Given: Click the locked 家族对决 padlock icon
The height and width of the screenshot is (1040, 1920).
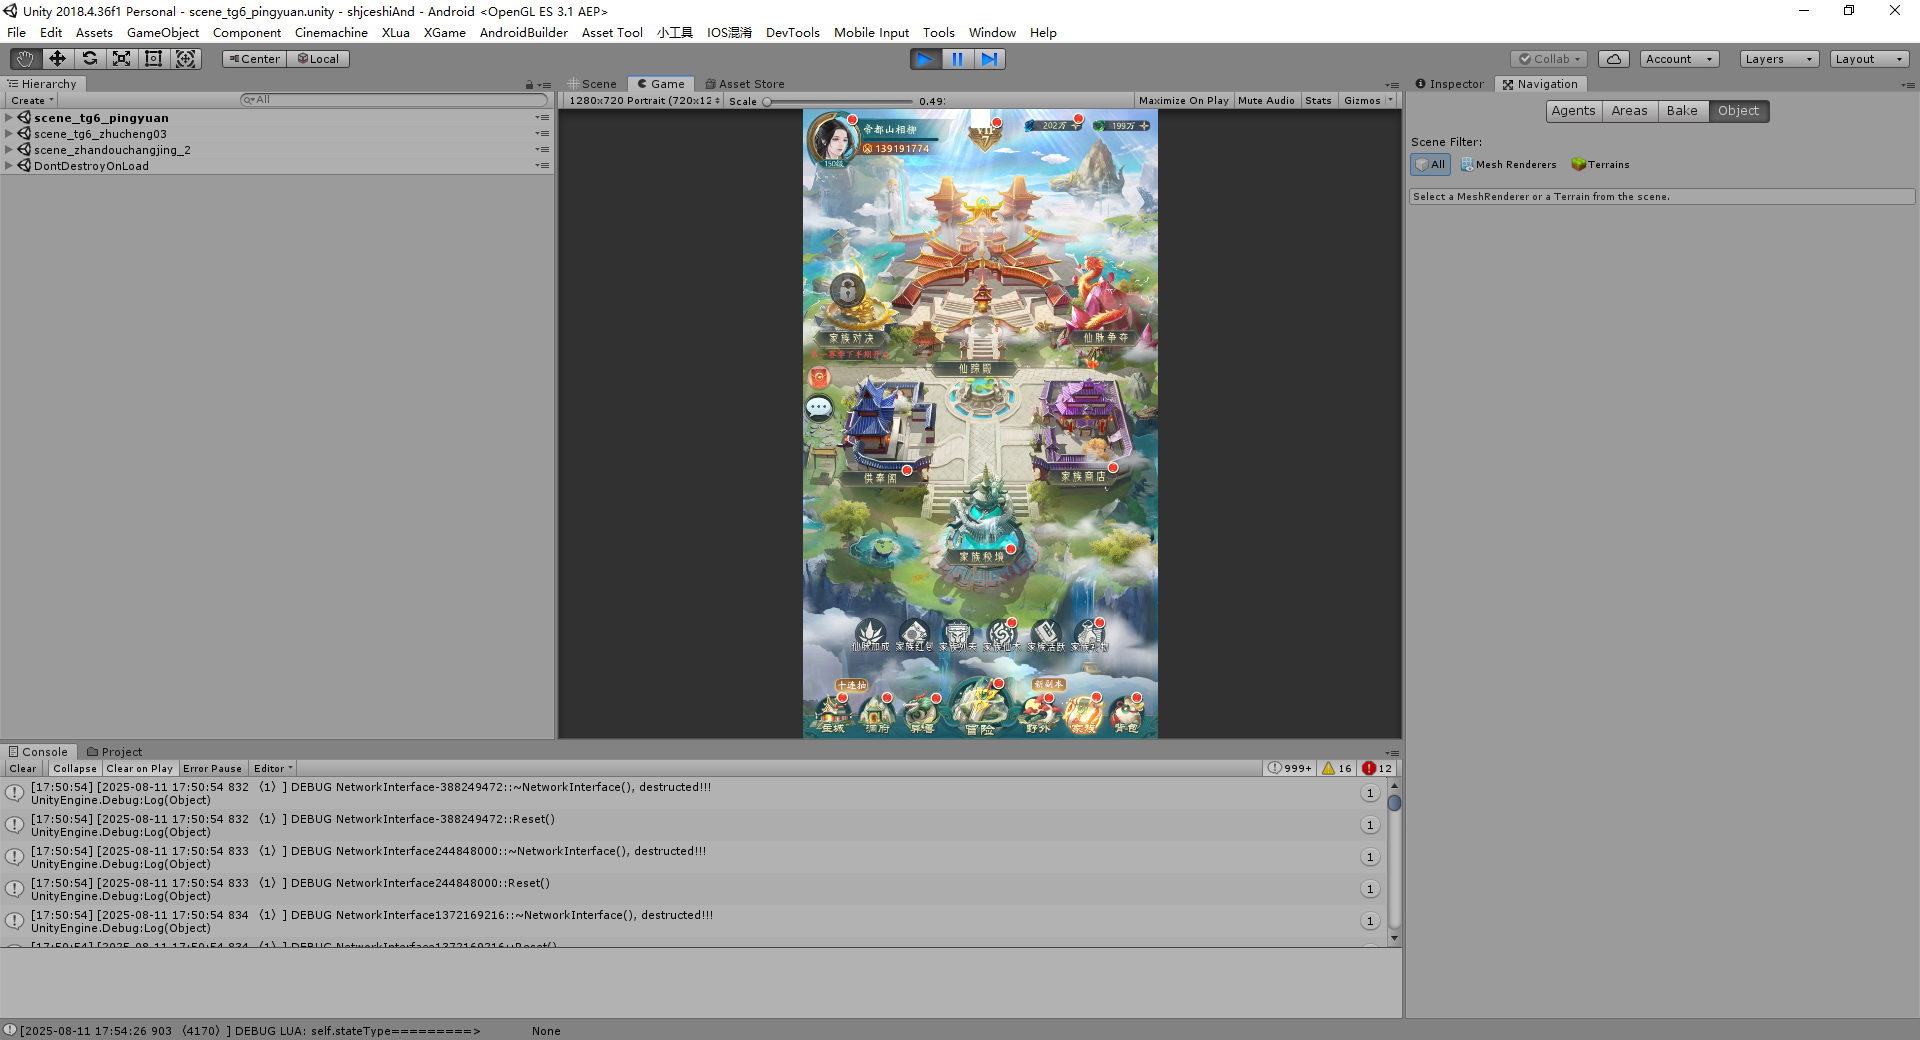Looking at the screenshot, I should (847, 290).
